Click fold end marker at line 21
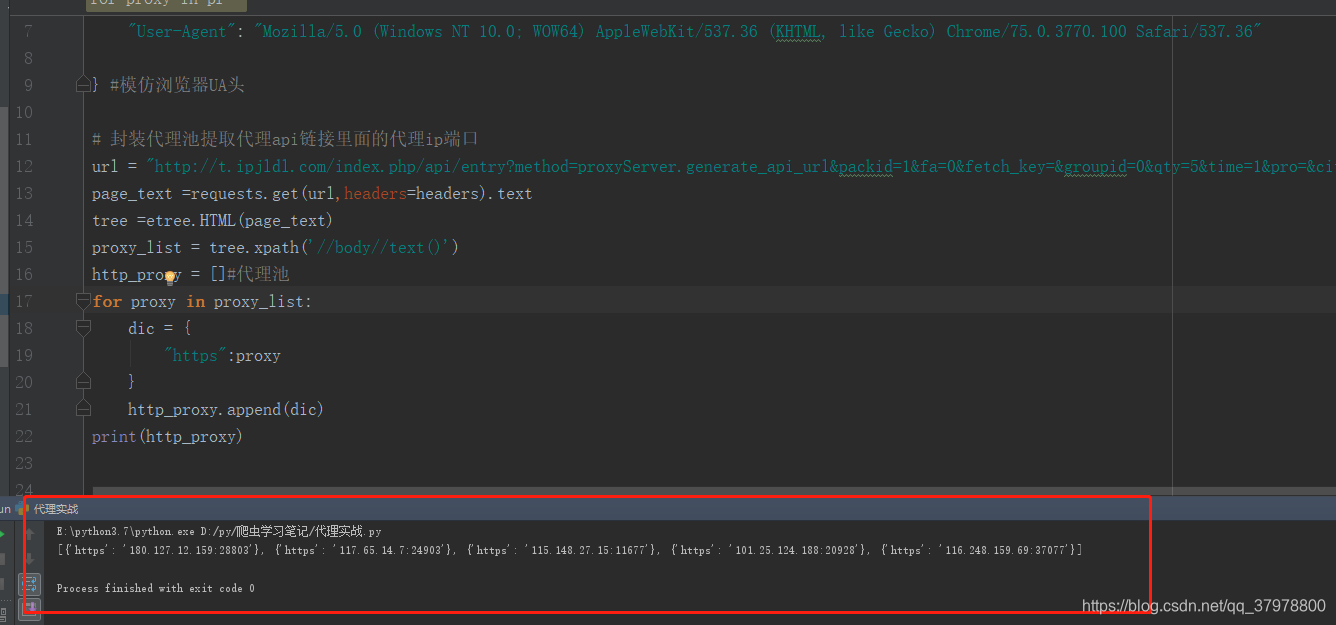The height and width of the screenshot is (625, 1336). click(83, 409)
